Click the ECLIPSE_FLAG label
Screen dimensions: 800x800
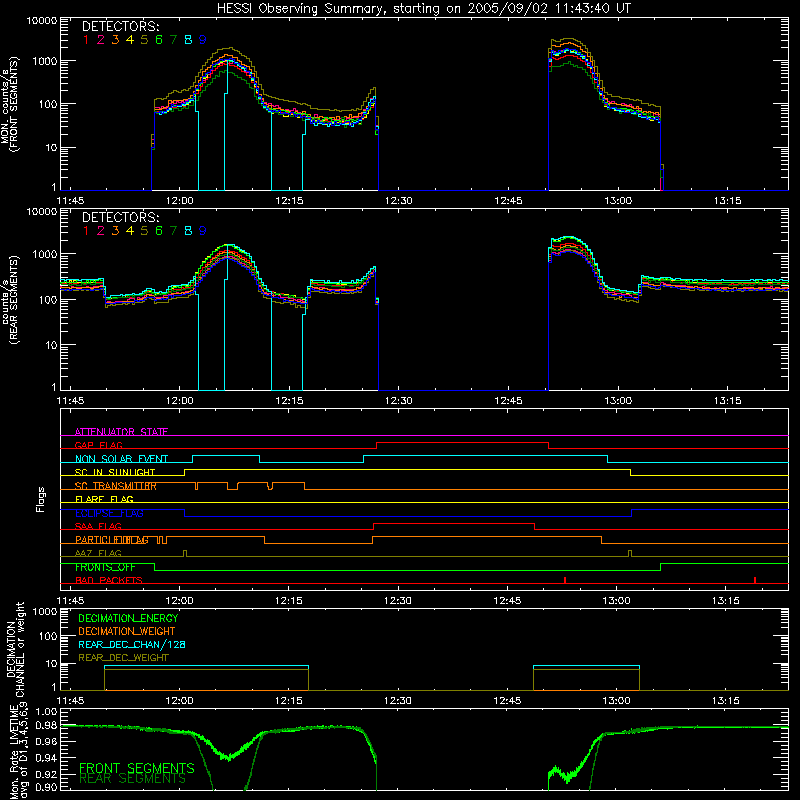109,513
